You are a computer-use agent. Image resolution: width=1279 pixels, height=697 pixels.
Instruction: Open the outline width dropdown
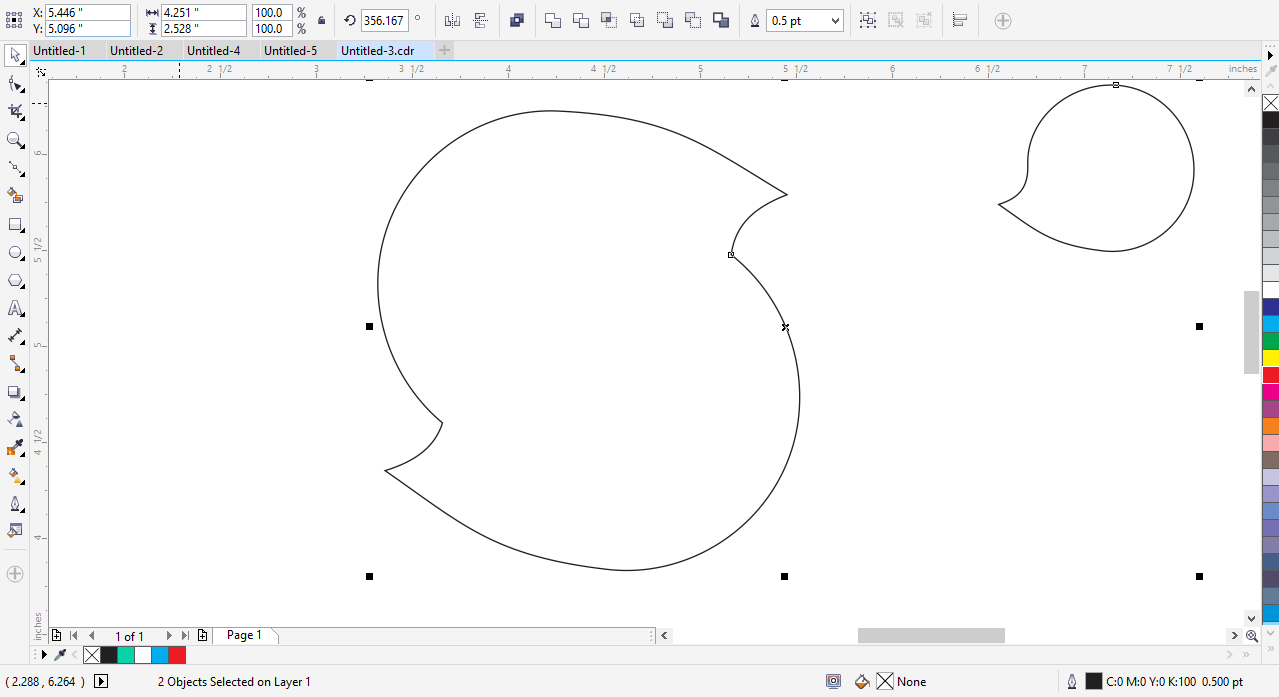835,21
